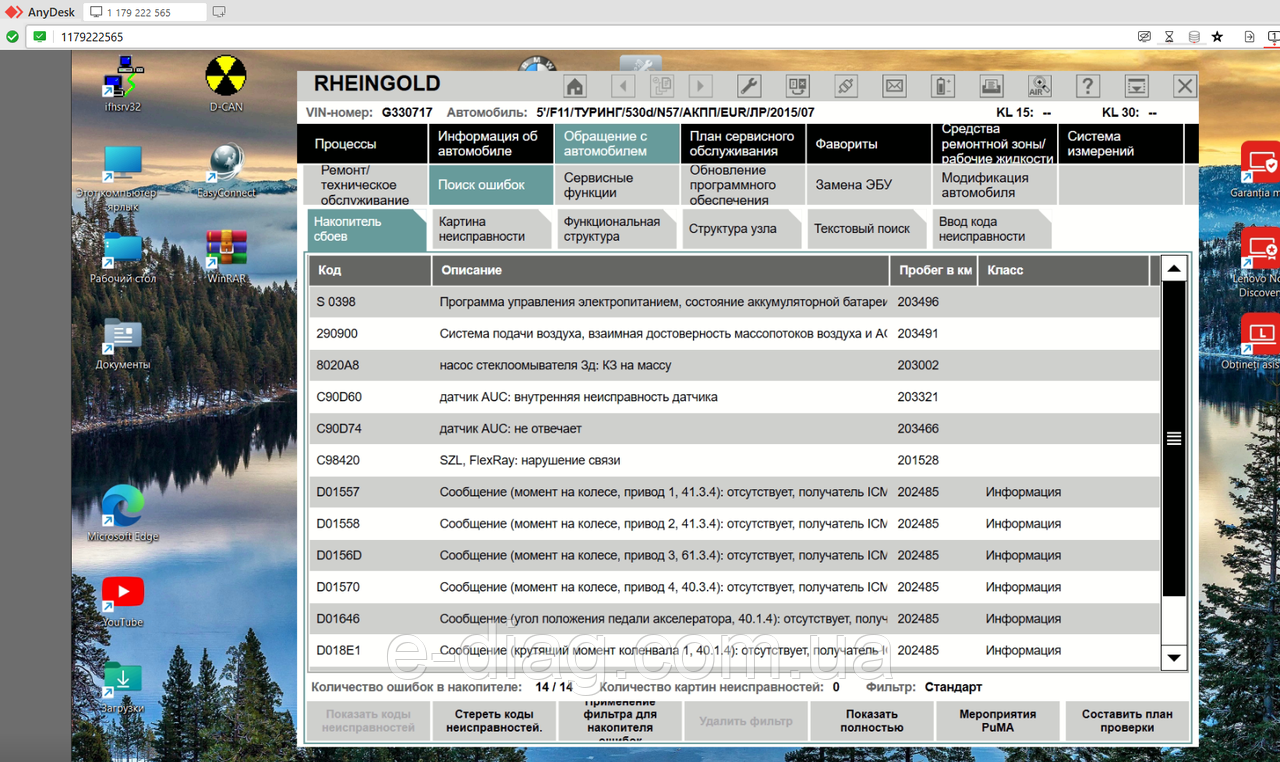Open WinRAR desktop shortcut
This screenshot has width=1280, height=762.
click(226, 257)
